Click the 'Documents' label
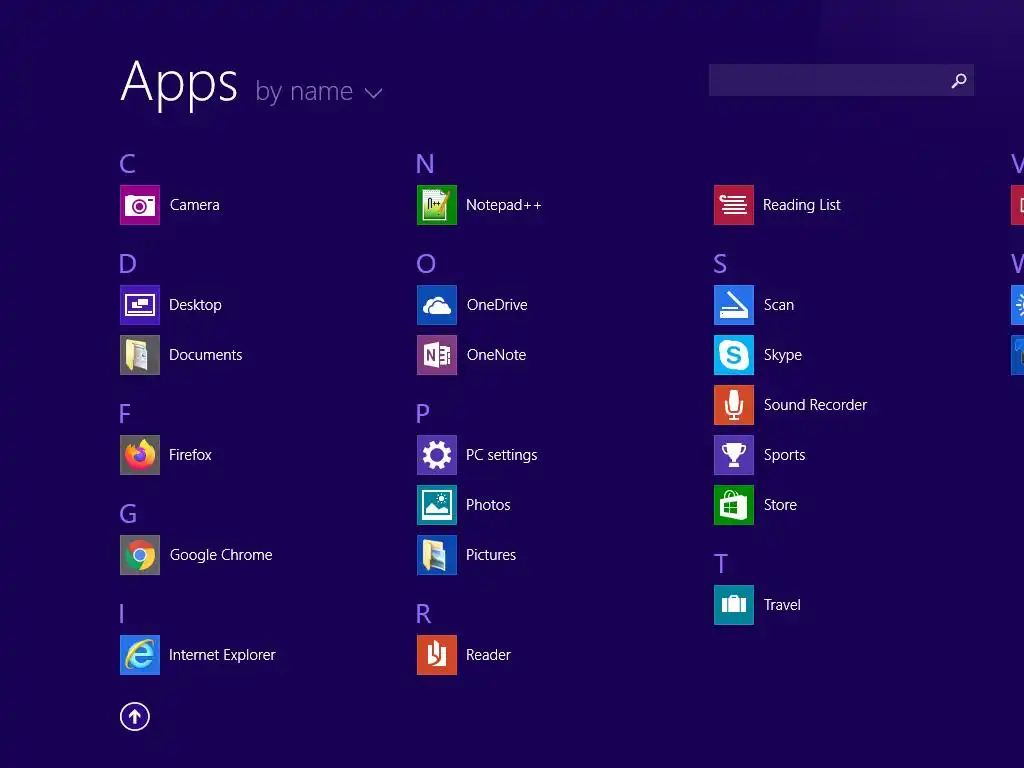1024x768 pixels. click(x=206, y=355)
